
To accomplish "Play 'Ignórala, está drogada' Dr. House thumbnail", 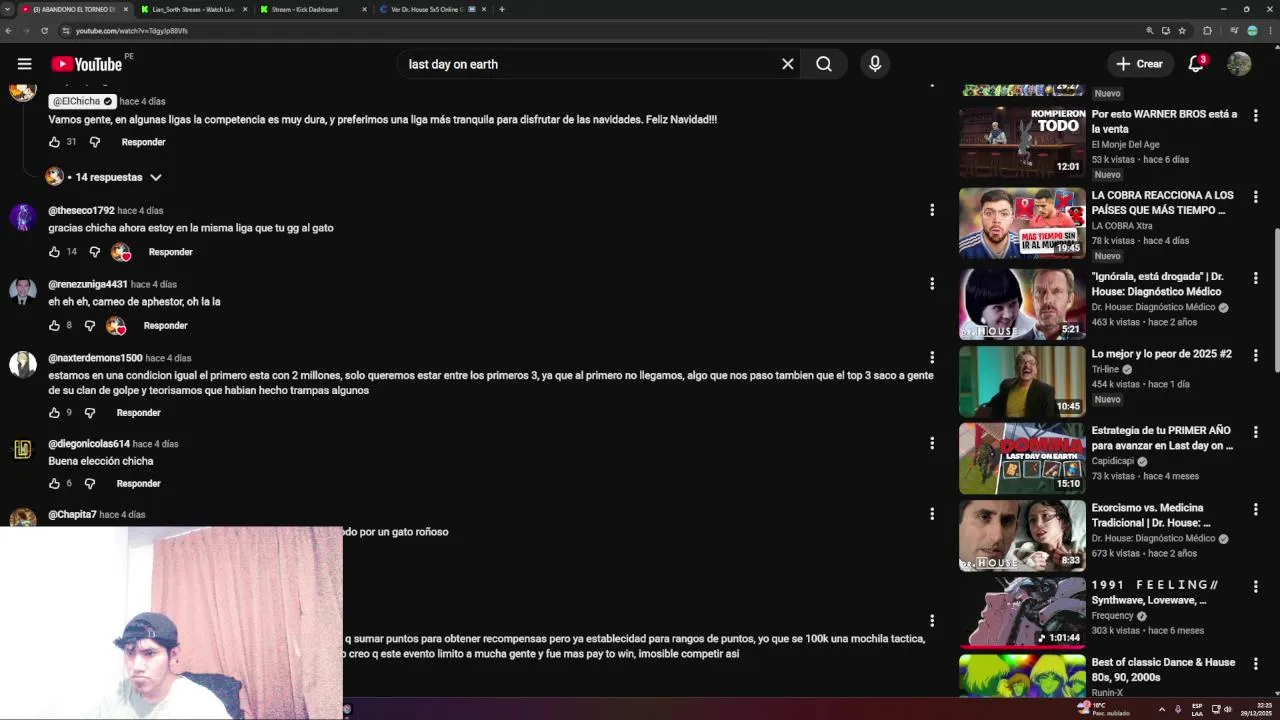I will 1022,304.
